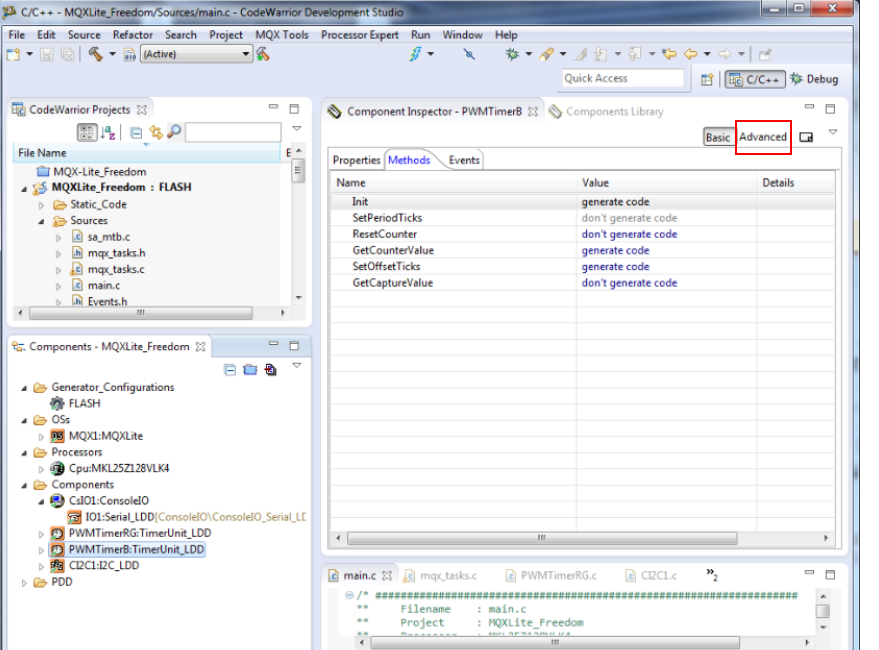Click the generate Processor Expert code icon
The height and width of the screenshot is (650, 879).
[271, 370]
